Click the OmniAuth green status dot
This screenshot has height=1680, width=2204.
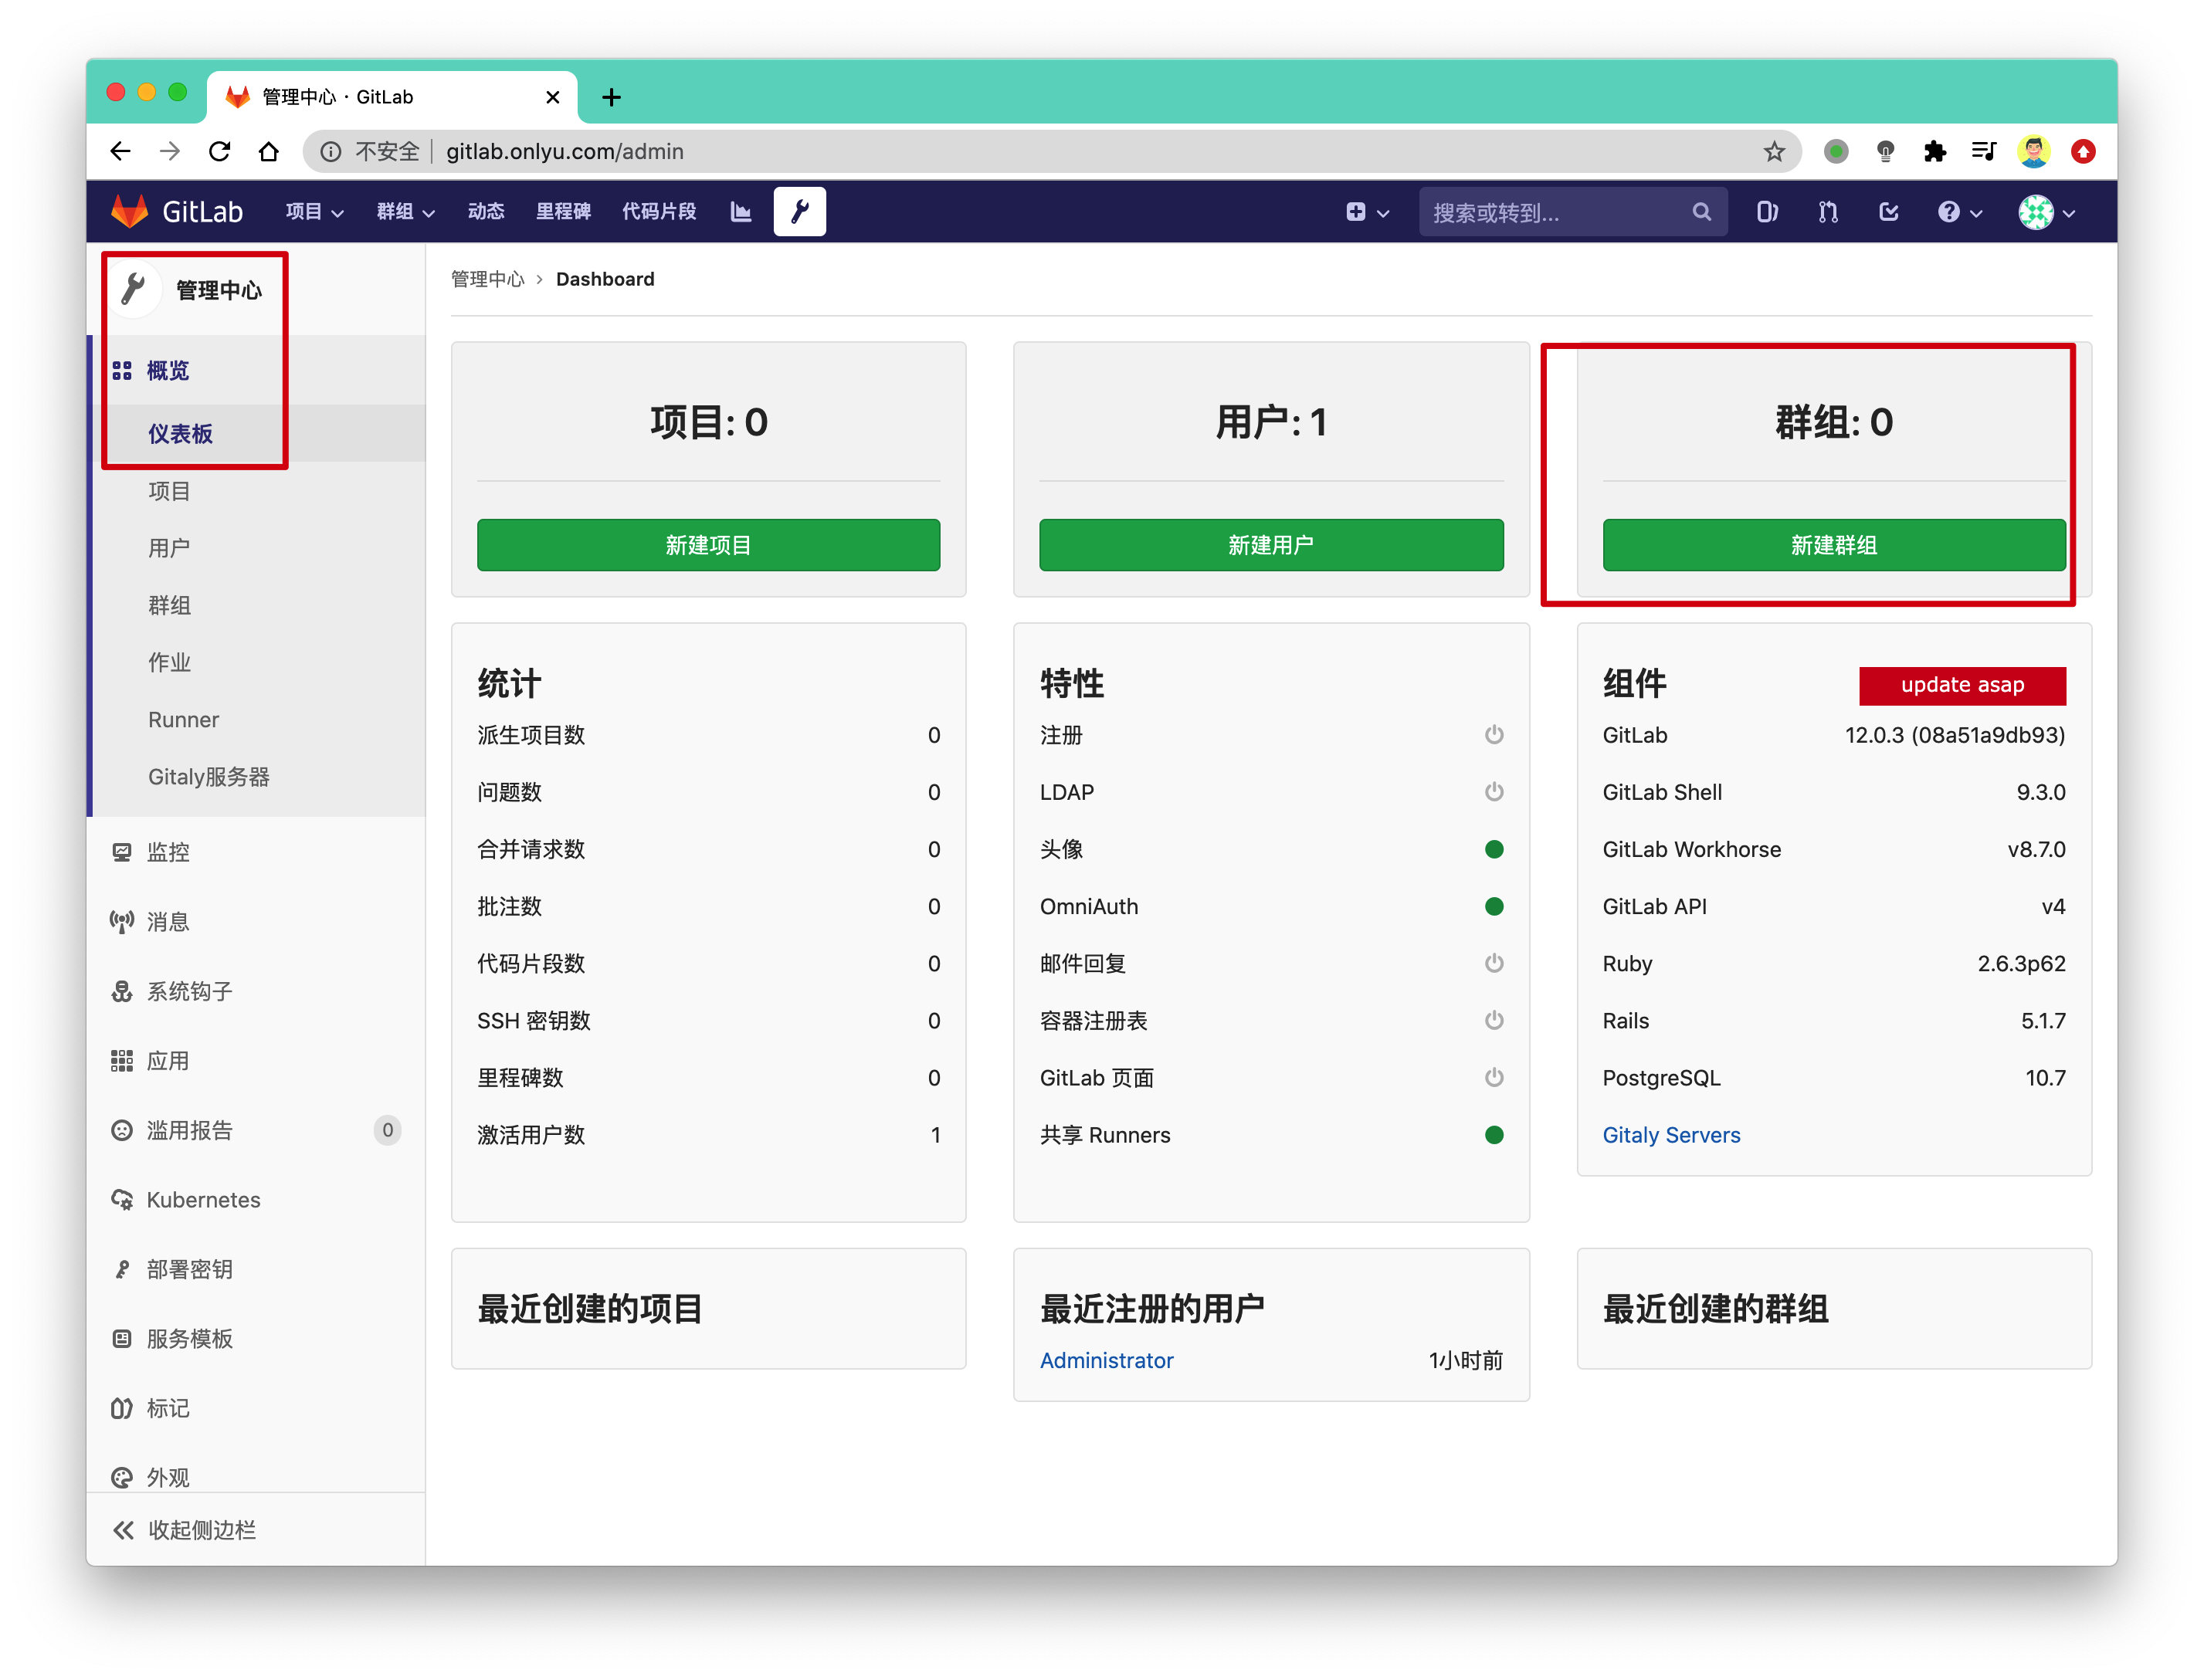(x=1494, y=906)
